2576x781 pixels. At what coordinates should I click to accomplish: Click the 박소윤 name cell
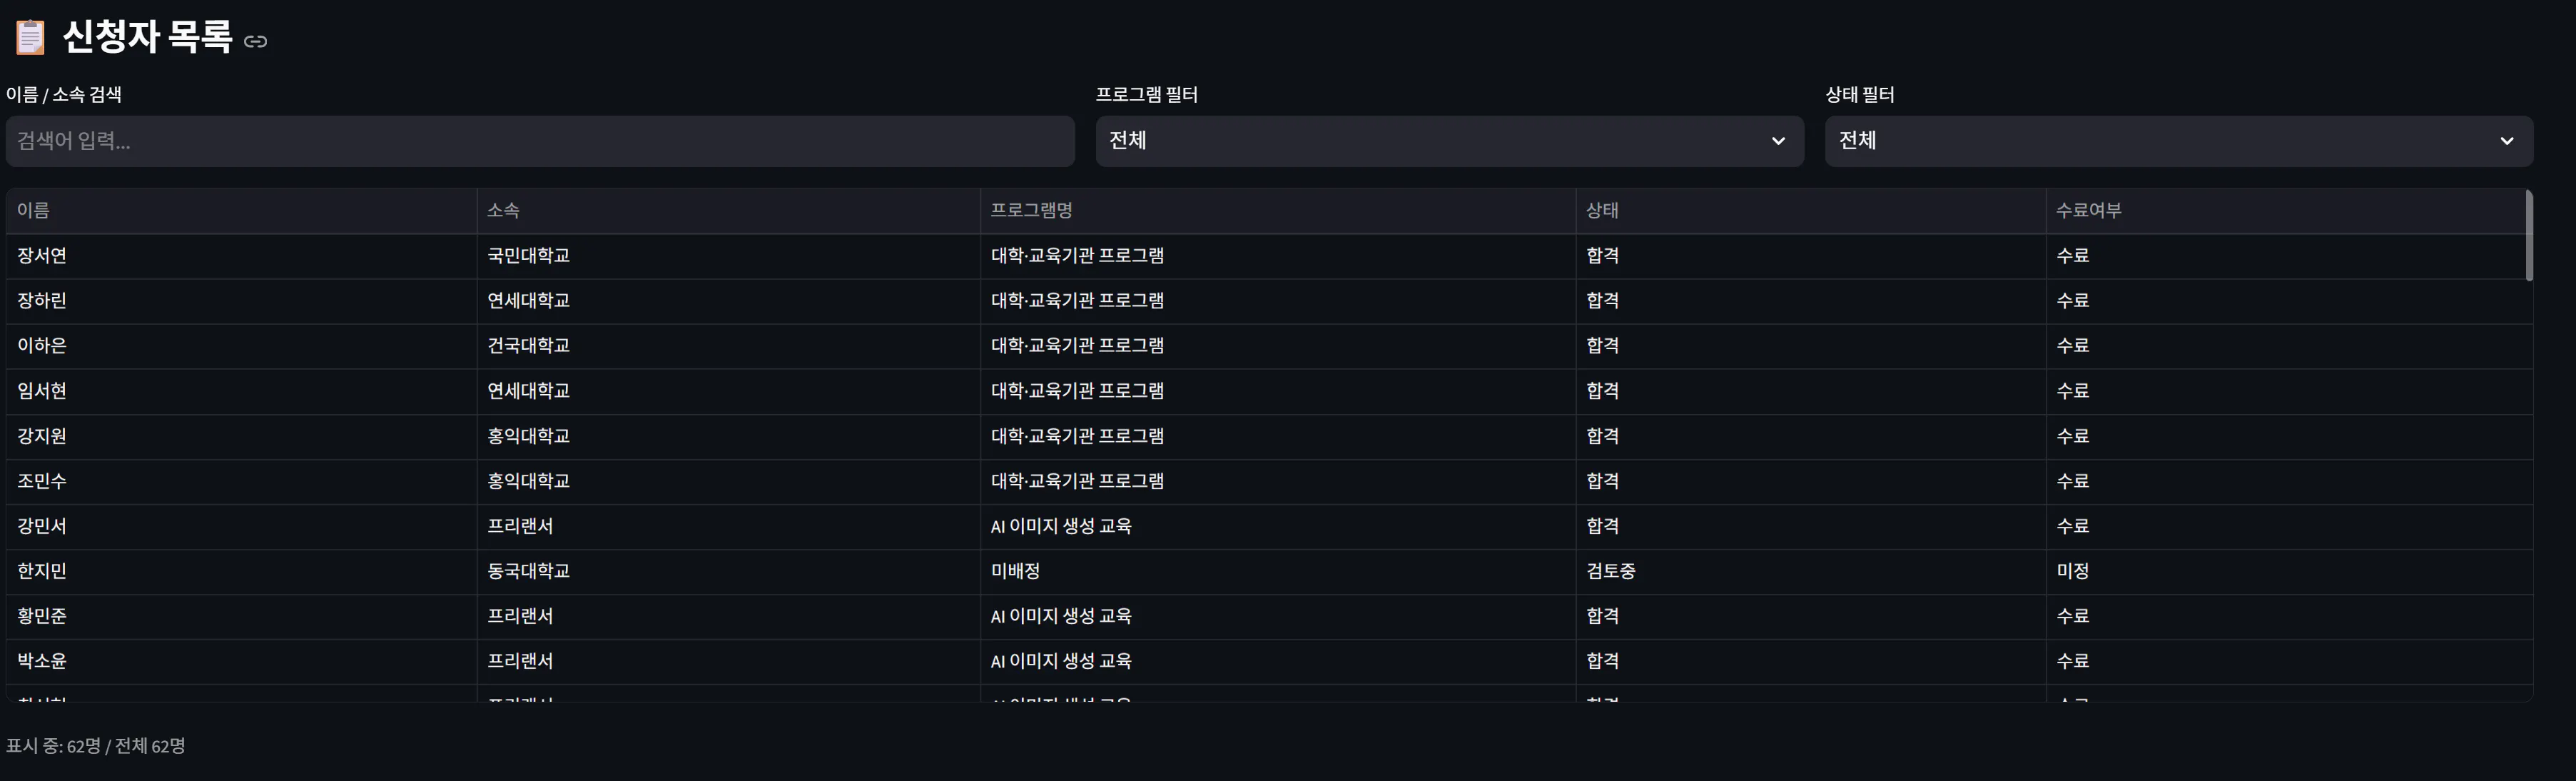pyautogui.click(x=42, y=661)
